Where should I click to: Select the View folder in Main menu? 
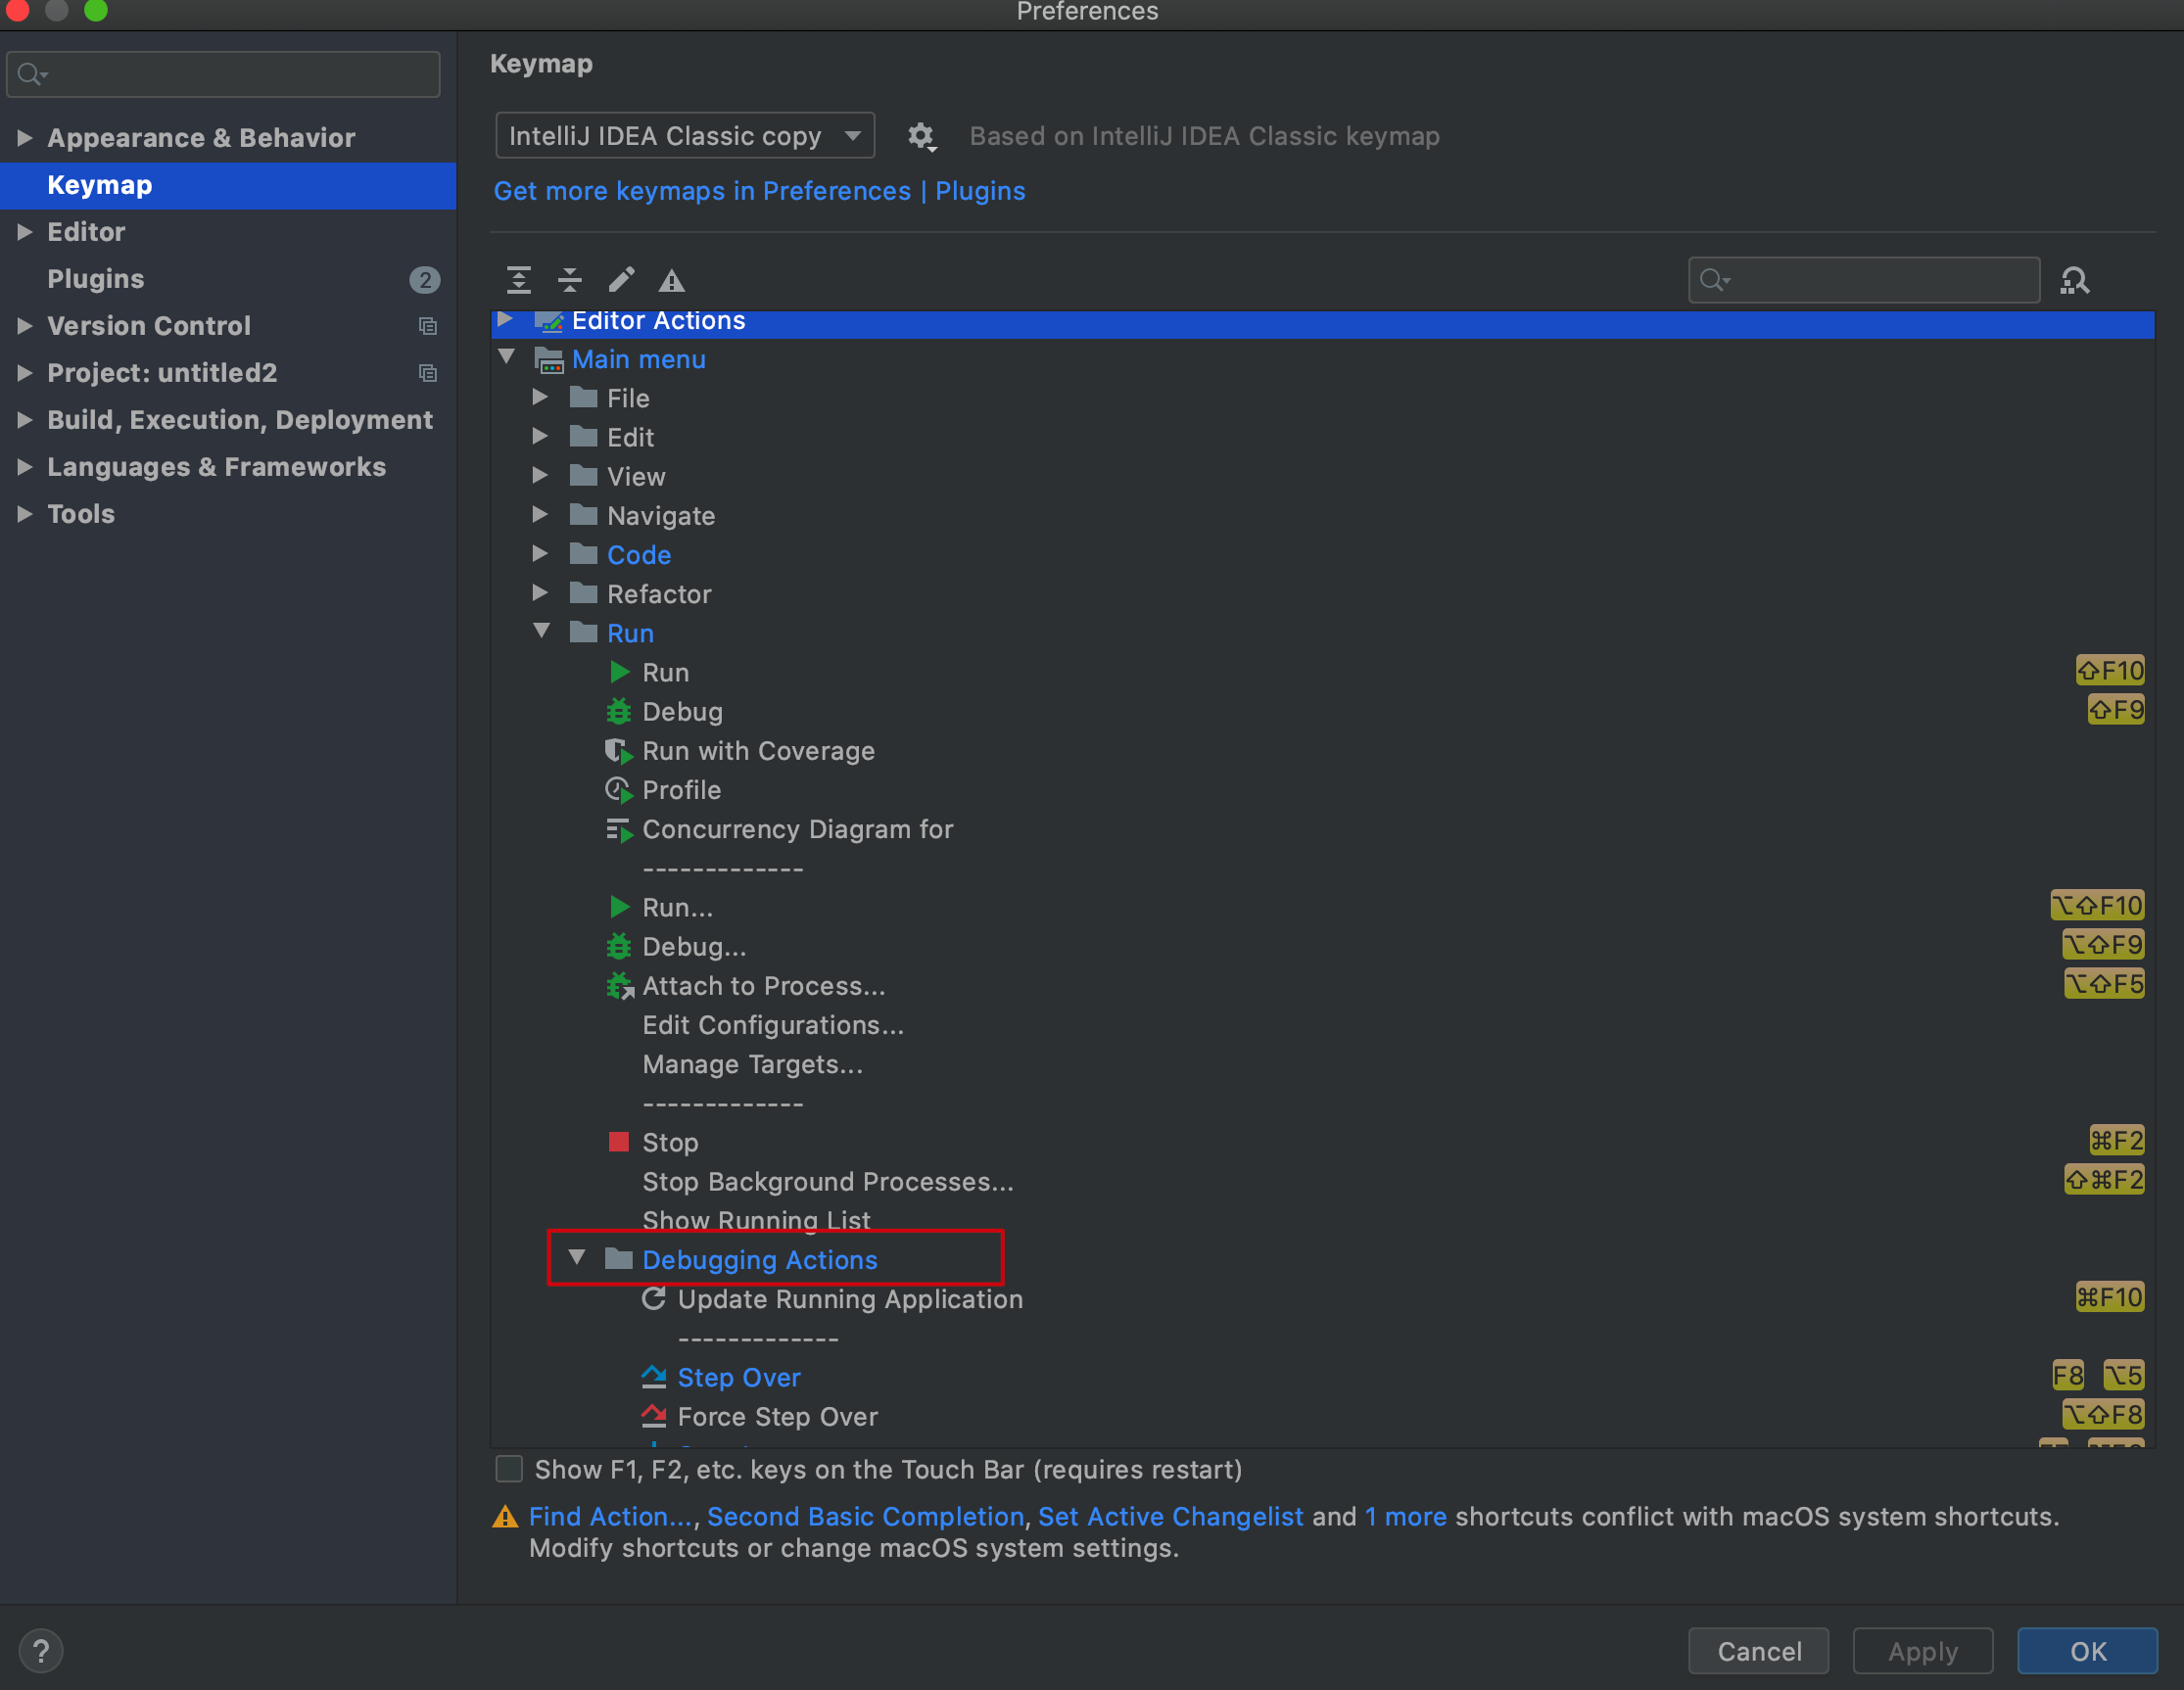point(1322,477)
